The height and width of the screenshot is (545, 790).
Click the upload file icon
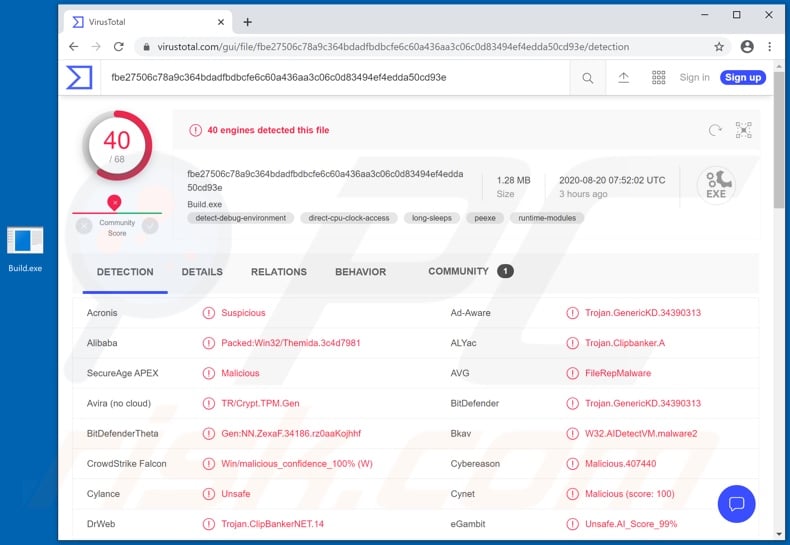(623, 78)
